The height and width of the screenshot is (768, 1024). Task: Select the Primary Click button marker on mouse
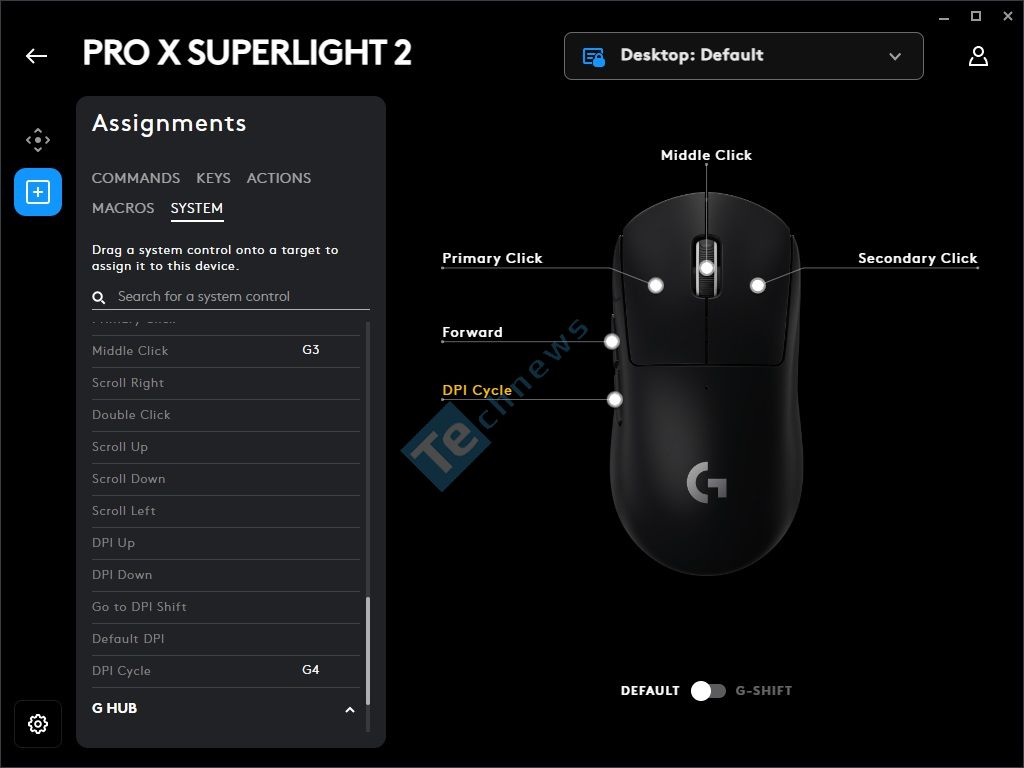point(656,285)
